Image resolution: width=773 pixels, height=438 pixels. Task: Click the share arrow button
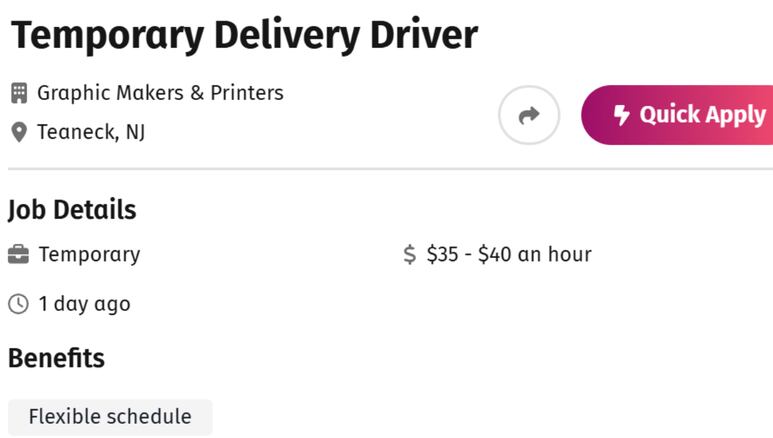(x=528, y=115)
